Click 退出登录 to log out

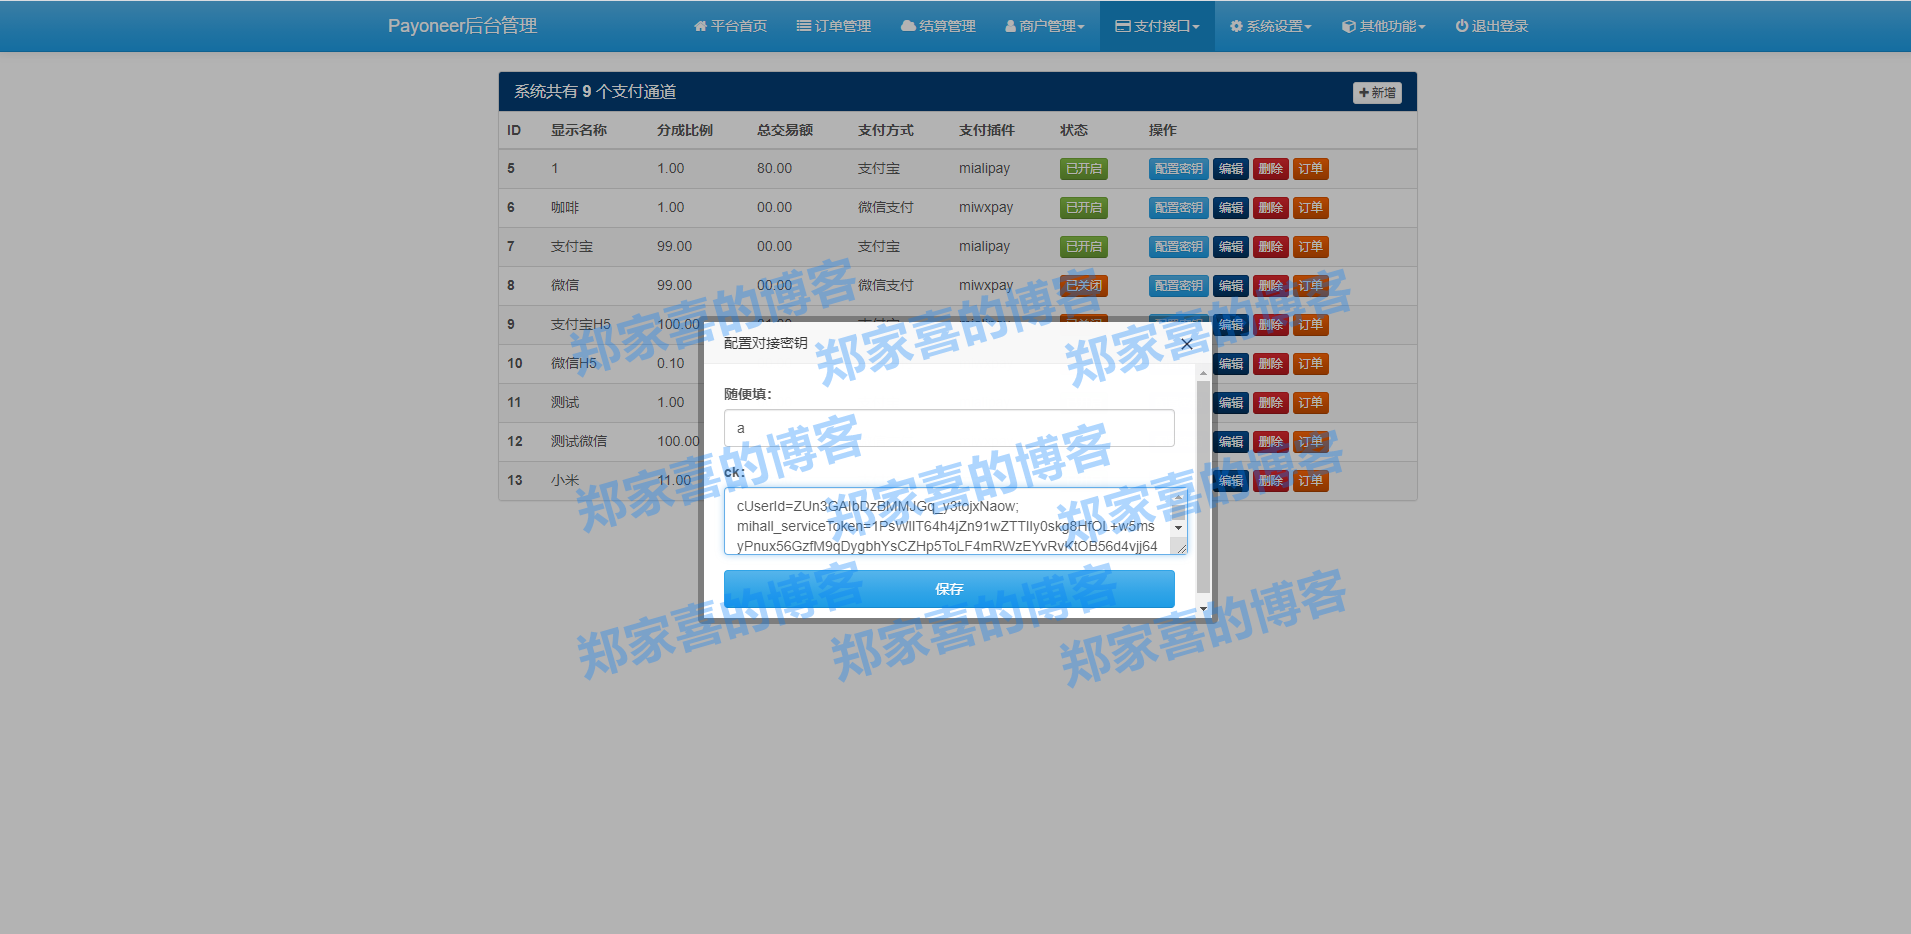coord(1492,26)
